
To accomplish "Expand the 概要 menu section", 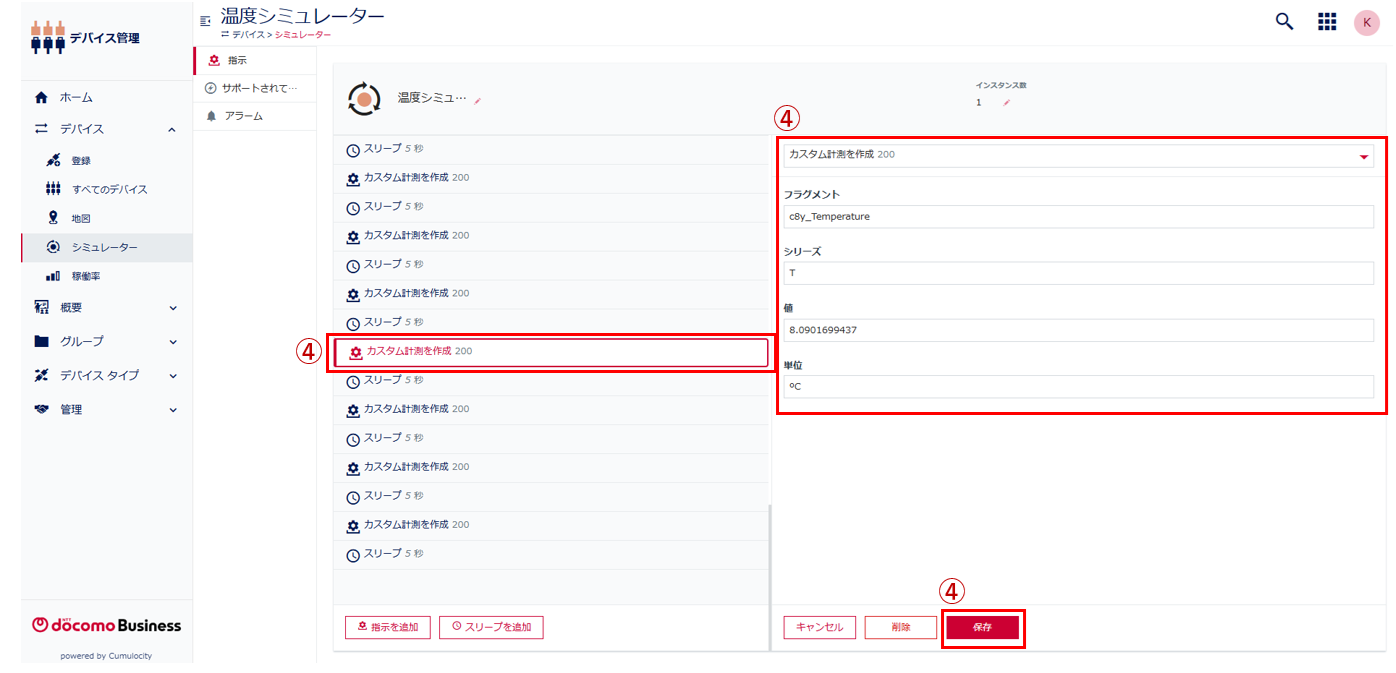I will (x=172, y=308).
